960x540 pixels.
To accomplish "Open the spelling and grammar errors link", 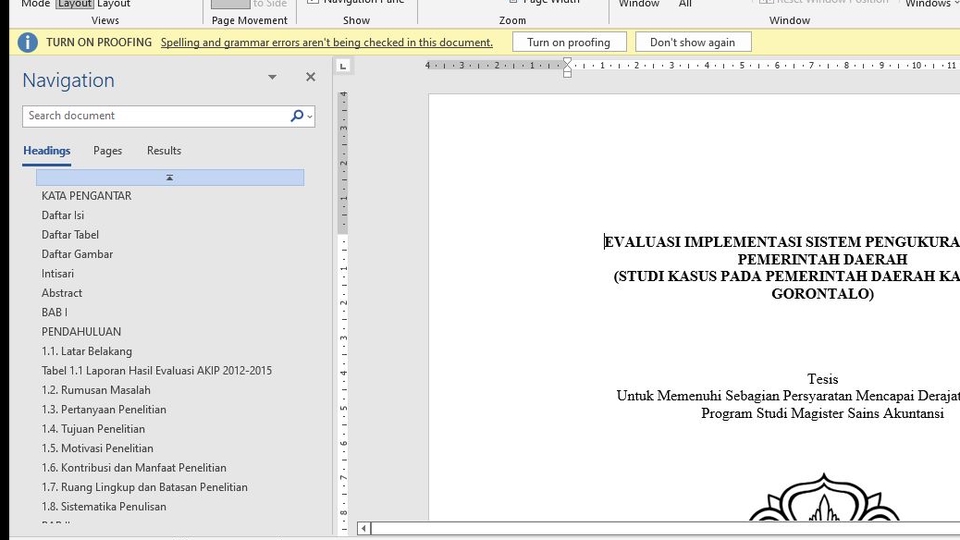I will 326,42.
